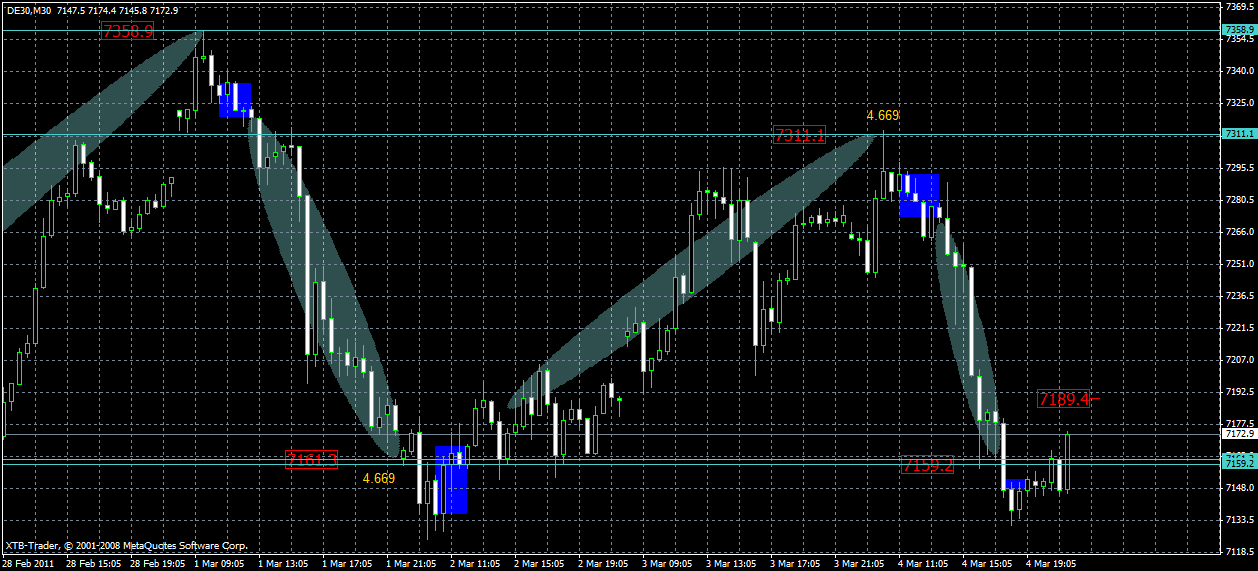Click the 7358.9 price tag on the price axis
Image resolution: width=1258 pixels, height=571 pixels.
point(1238,31)
